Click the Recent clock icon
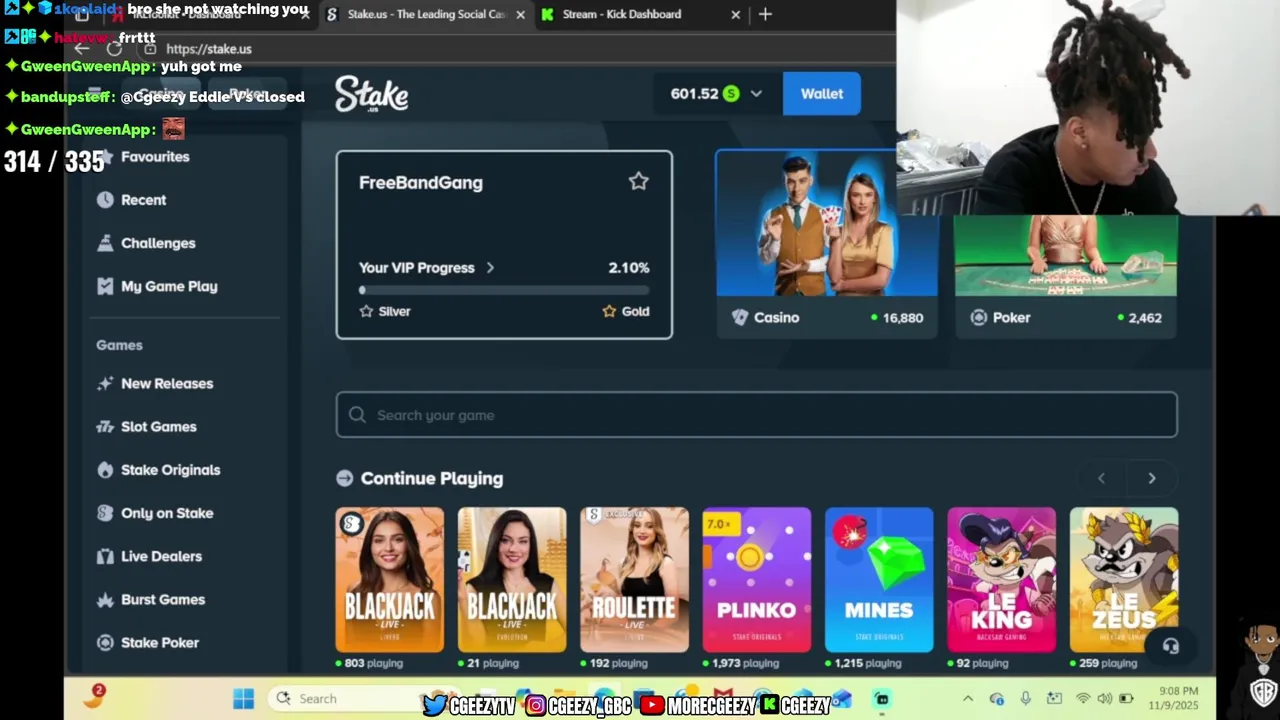Image resolution: width=1280 pixels, height=720 pixels. pyautogui.click(x=105, y=200)
